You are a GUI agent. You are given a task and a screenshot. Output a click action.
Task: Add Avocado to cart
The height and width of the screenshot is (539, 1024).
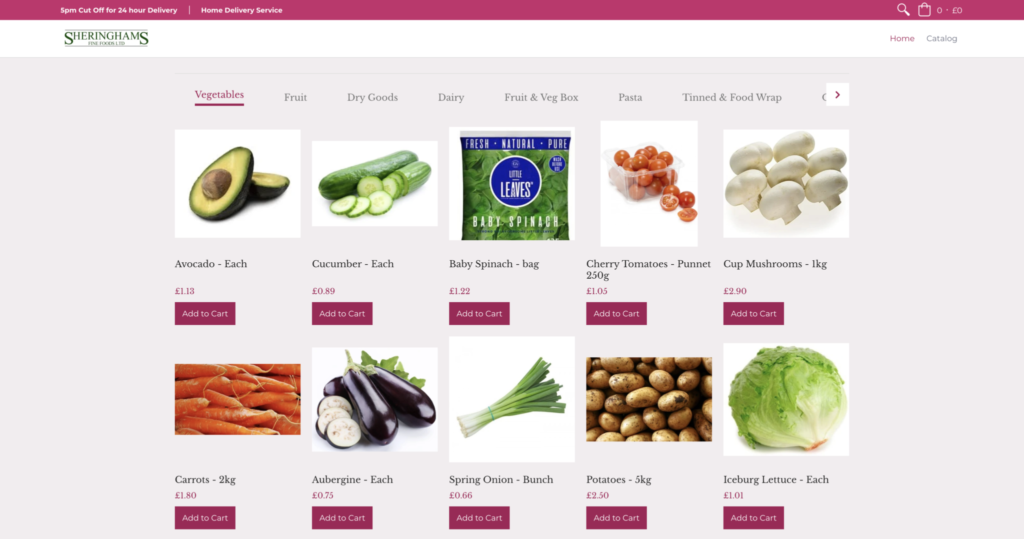pos(204,314)
